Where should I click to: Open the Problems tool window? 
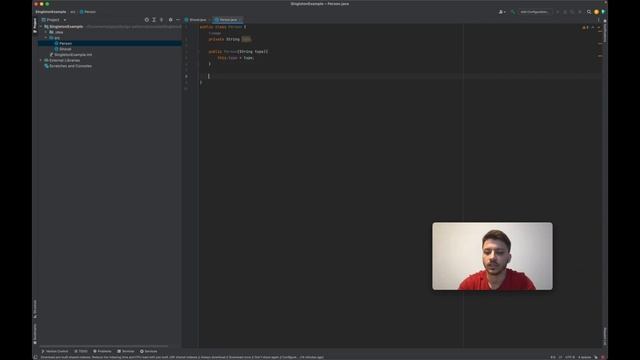click(102, 351)
